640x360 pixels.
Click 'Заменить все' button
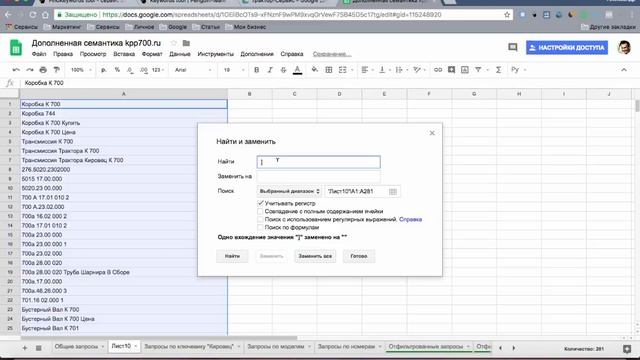(315, 256)
